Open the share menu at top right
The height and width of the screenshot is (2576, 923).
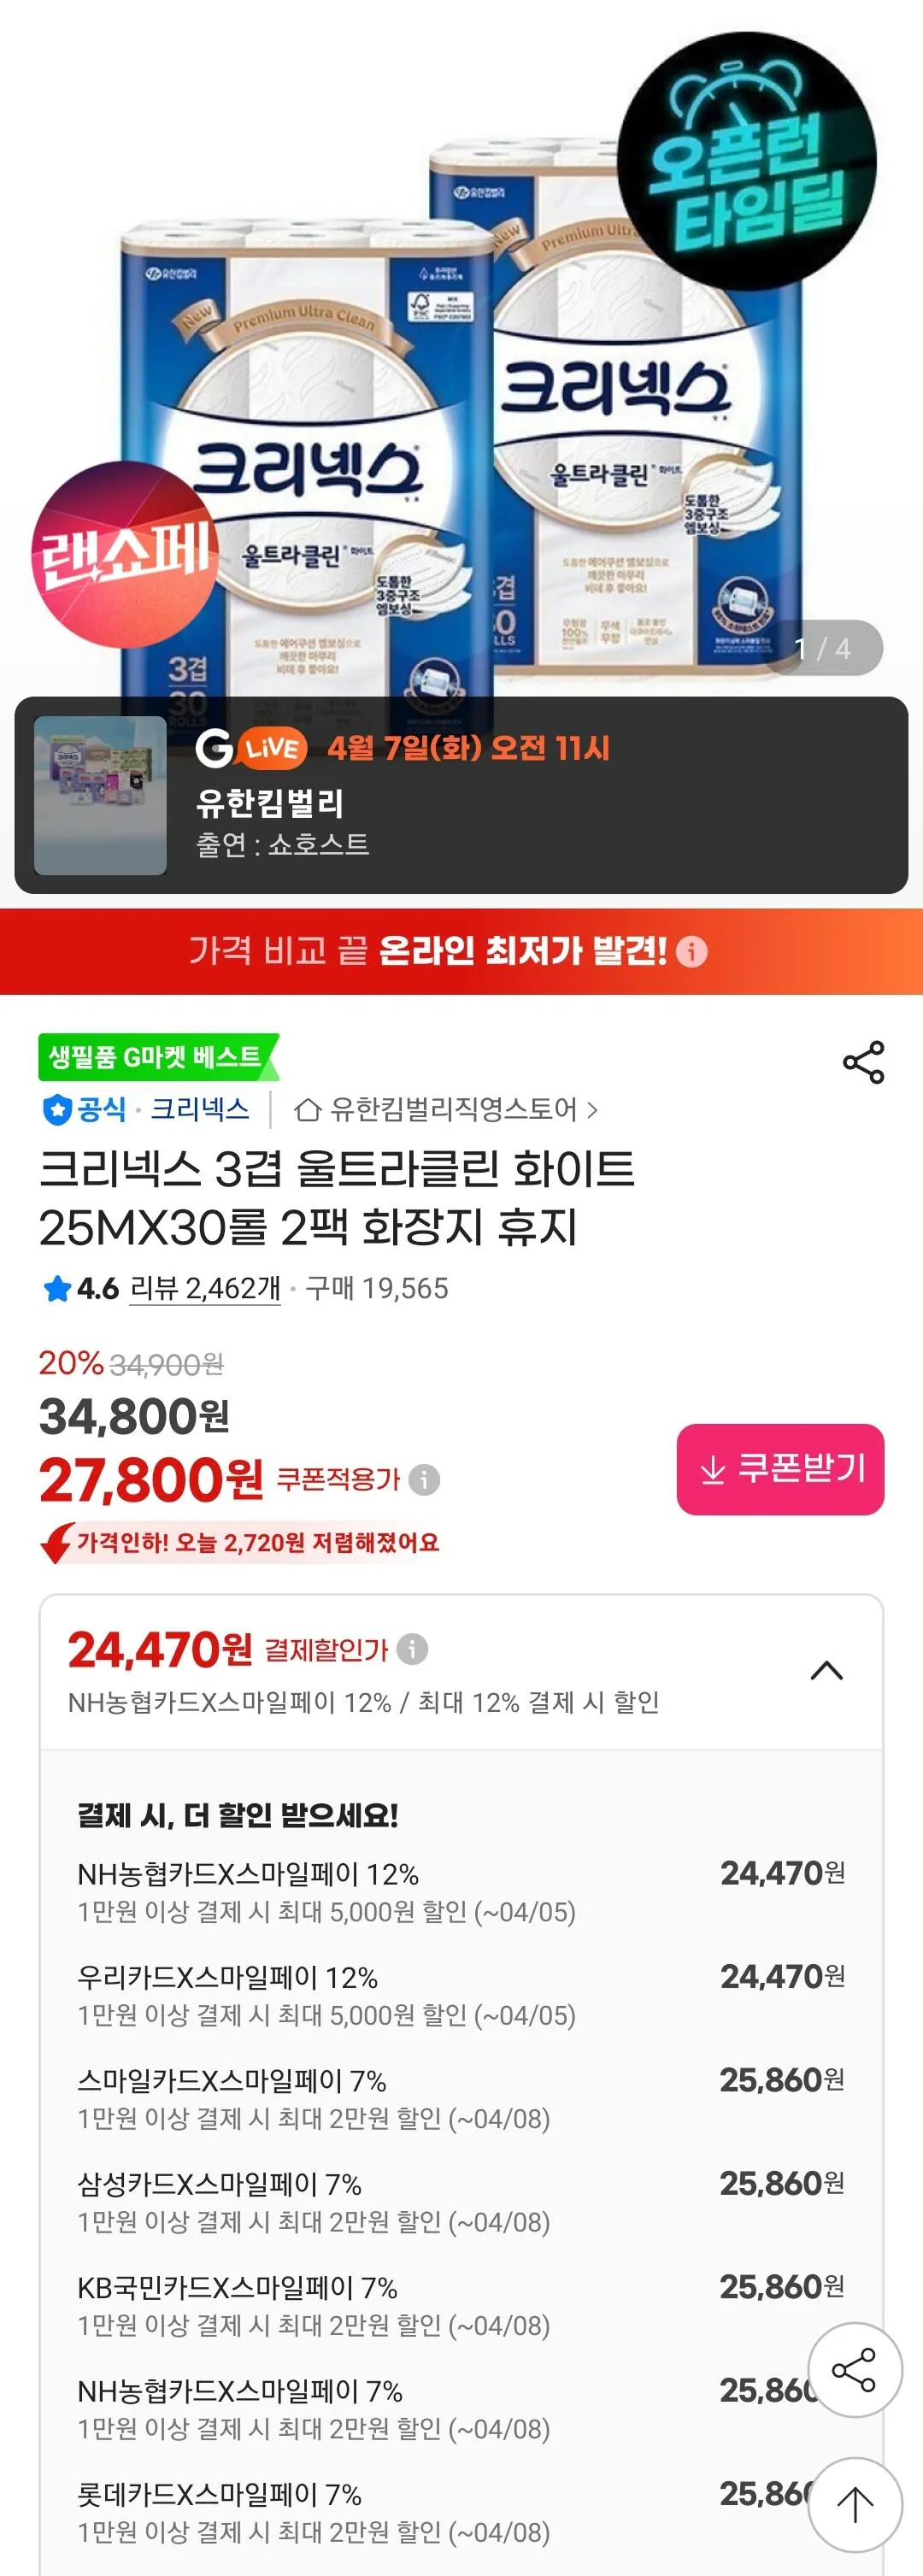tap(863, 1063)
